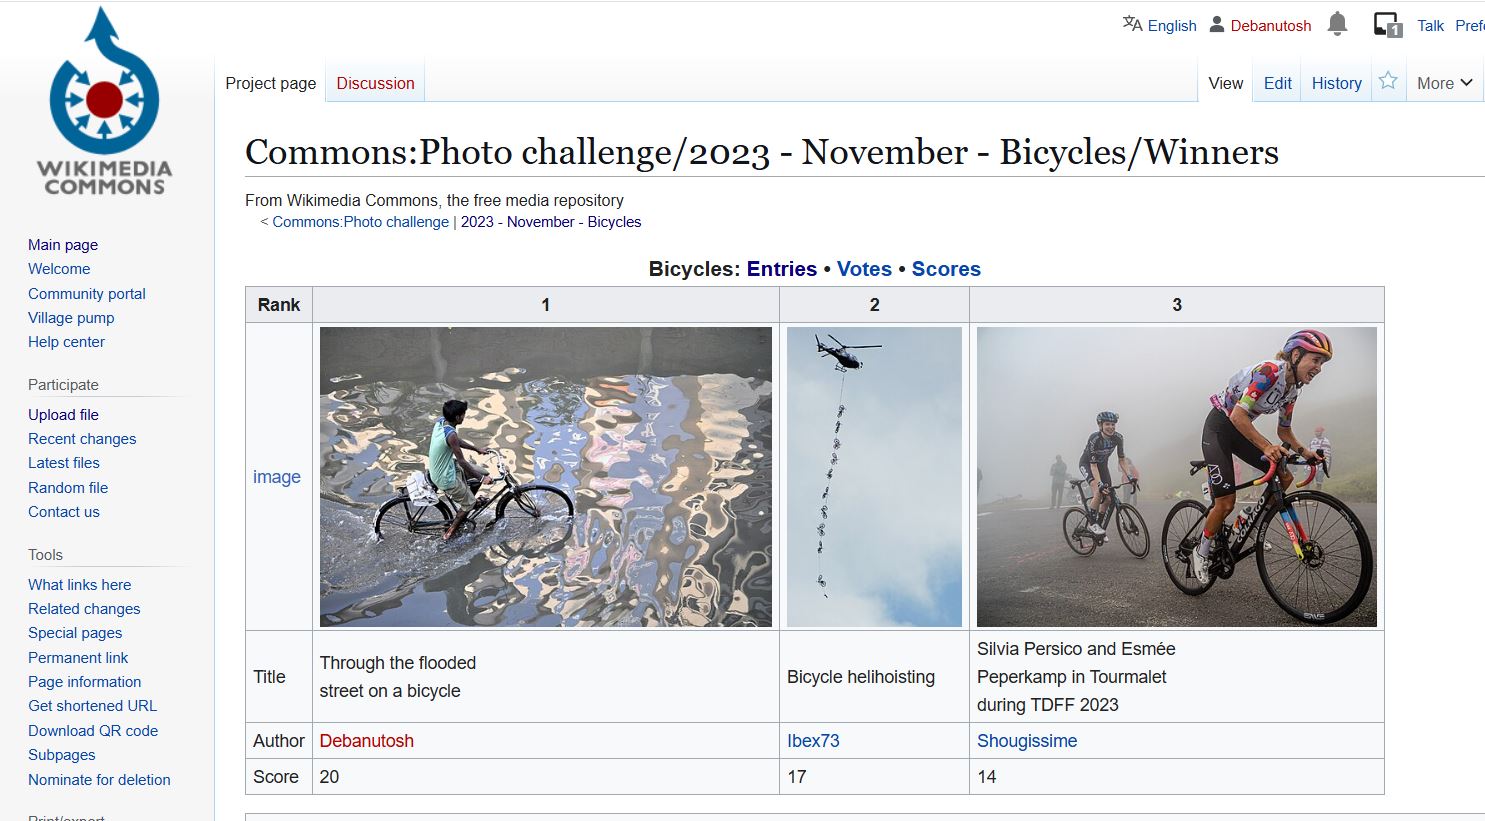Viewport: 1485px width, 821px height.
Task: Visit author Ibex73's user page
Action: [x=813, y=741]
